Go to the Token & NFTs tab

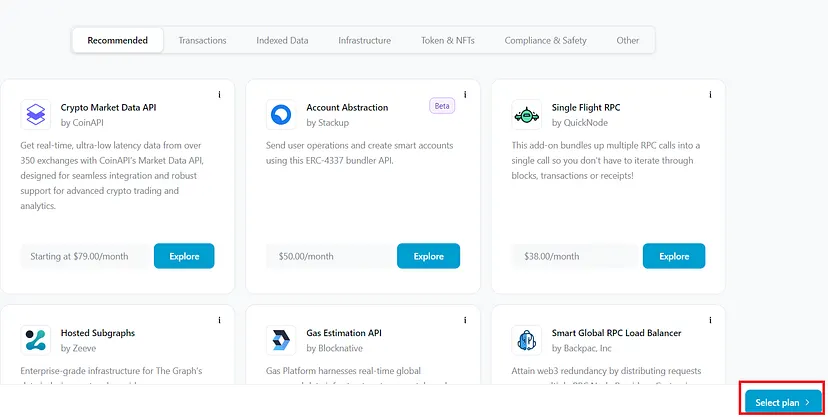pyautogui.click(x=448, y=40)
